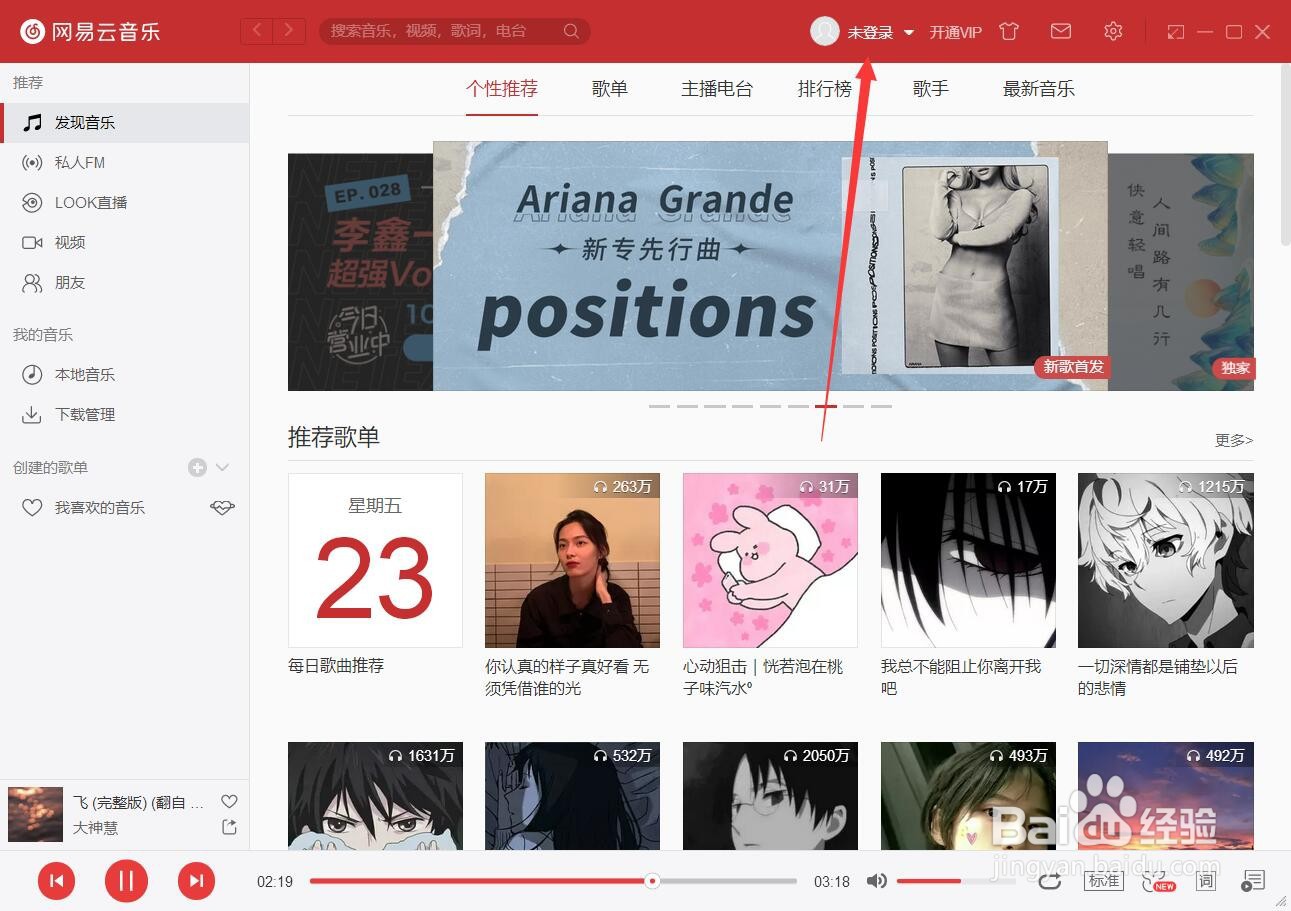Skip to the previous track
Viewport: 1291px width, 911px height.
57,881
